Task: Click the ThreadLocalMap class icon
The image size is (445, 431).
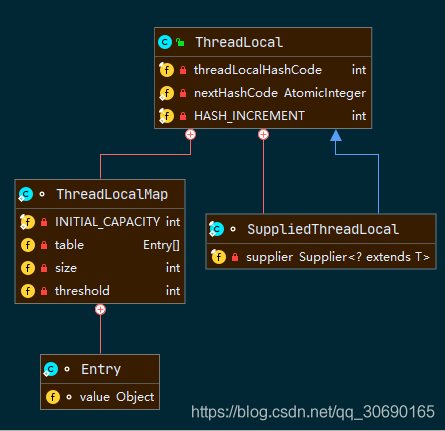Action: coord(25,194)
